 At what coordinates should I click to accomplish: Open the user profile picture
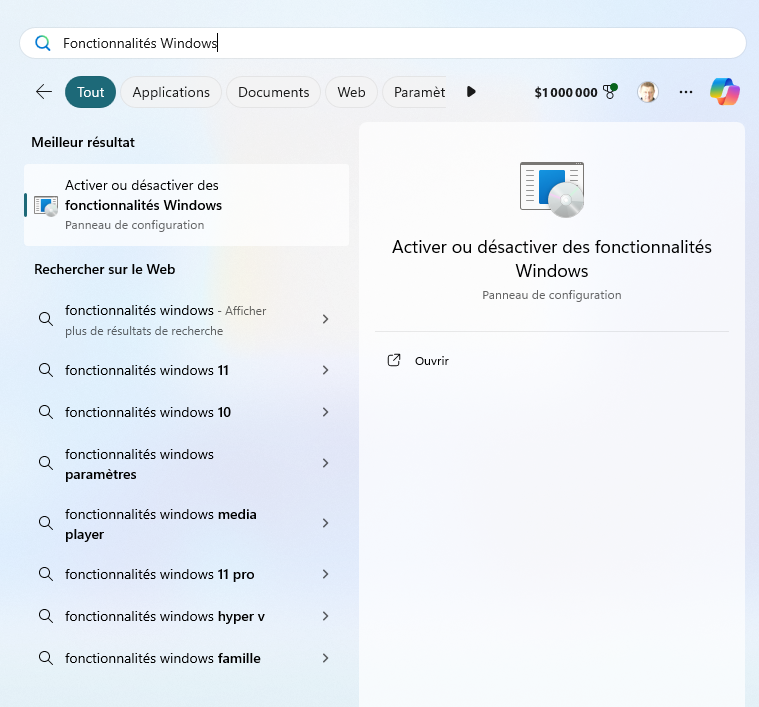pos(648,92)
